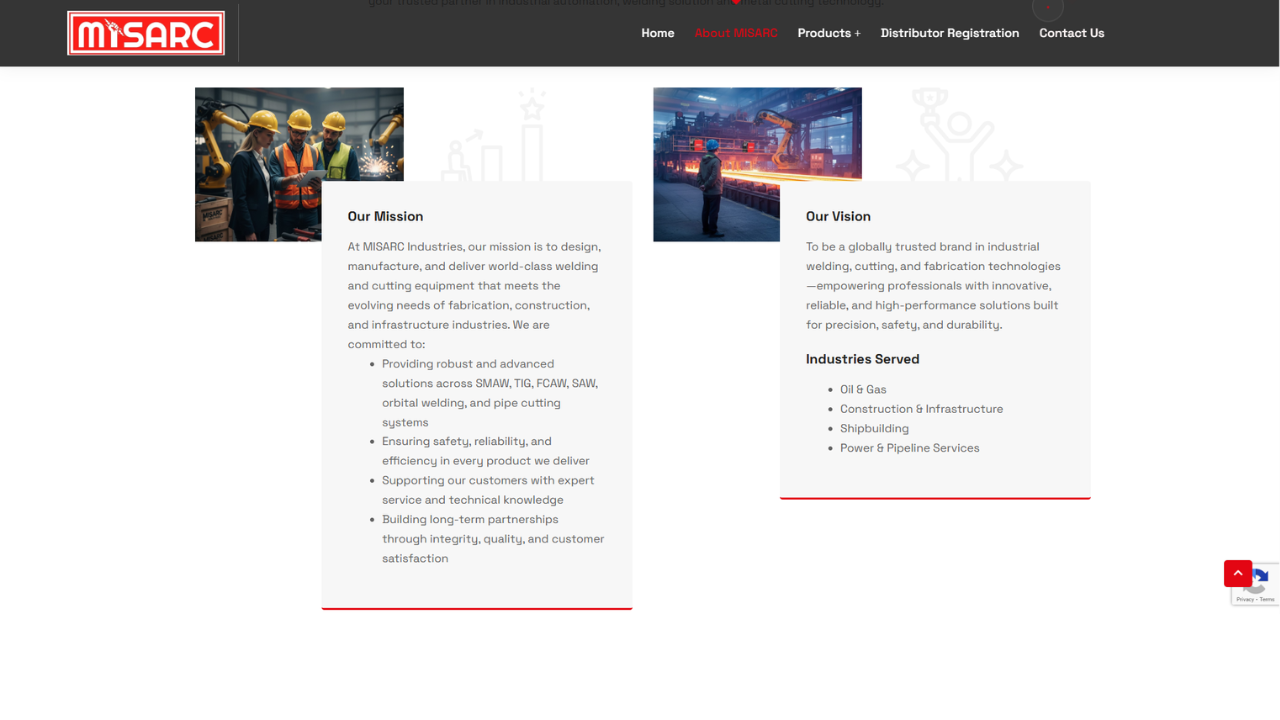The width and height of the screenshot is (1280, 720).
Task: Click the Privacy - Terms link in reCAPTCHA
Action: [1255, 599]
